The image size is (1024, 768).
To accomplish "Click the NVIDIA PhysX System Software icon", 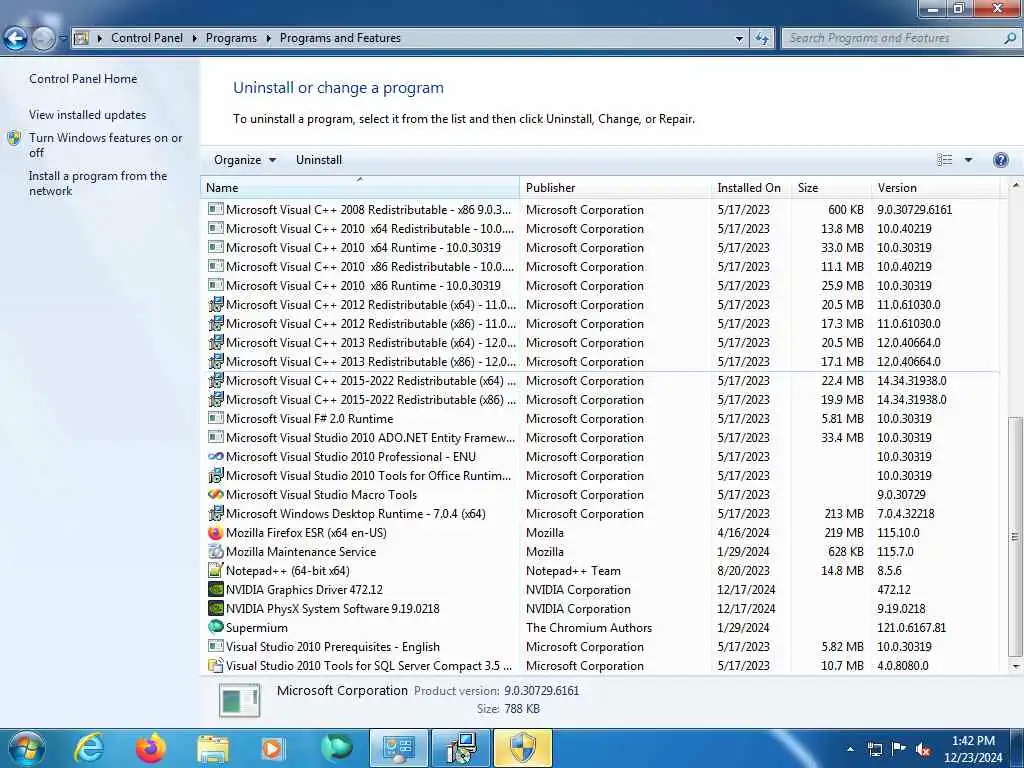I will [216, 609].
